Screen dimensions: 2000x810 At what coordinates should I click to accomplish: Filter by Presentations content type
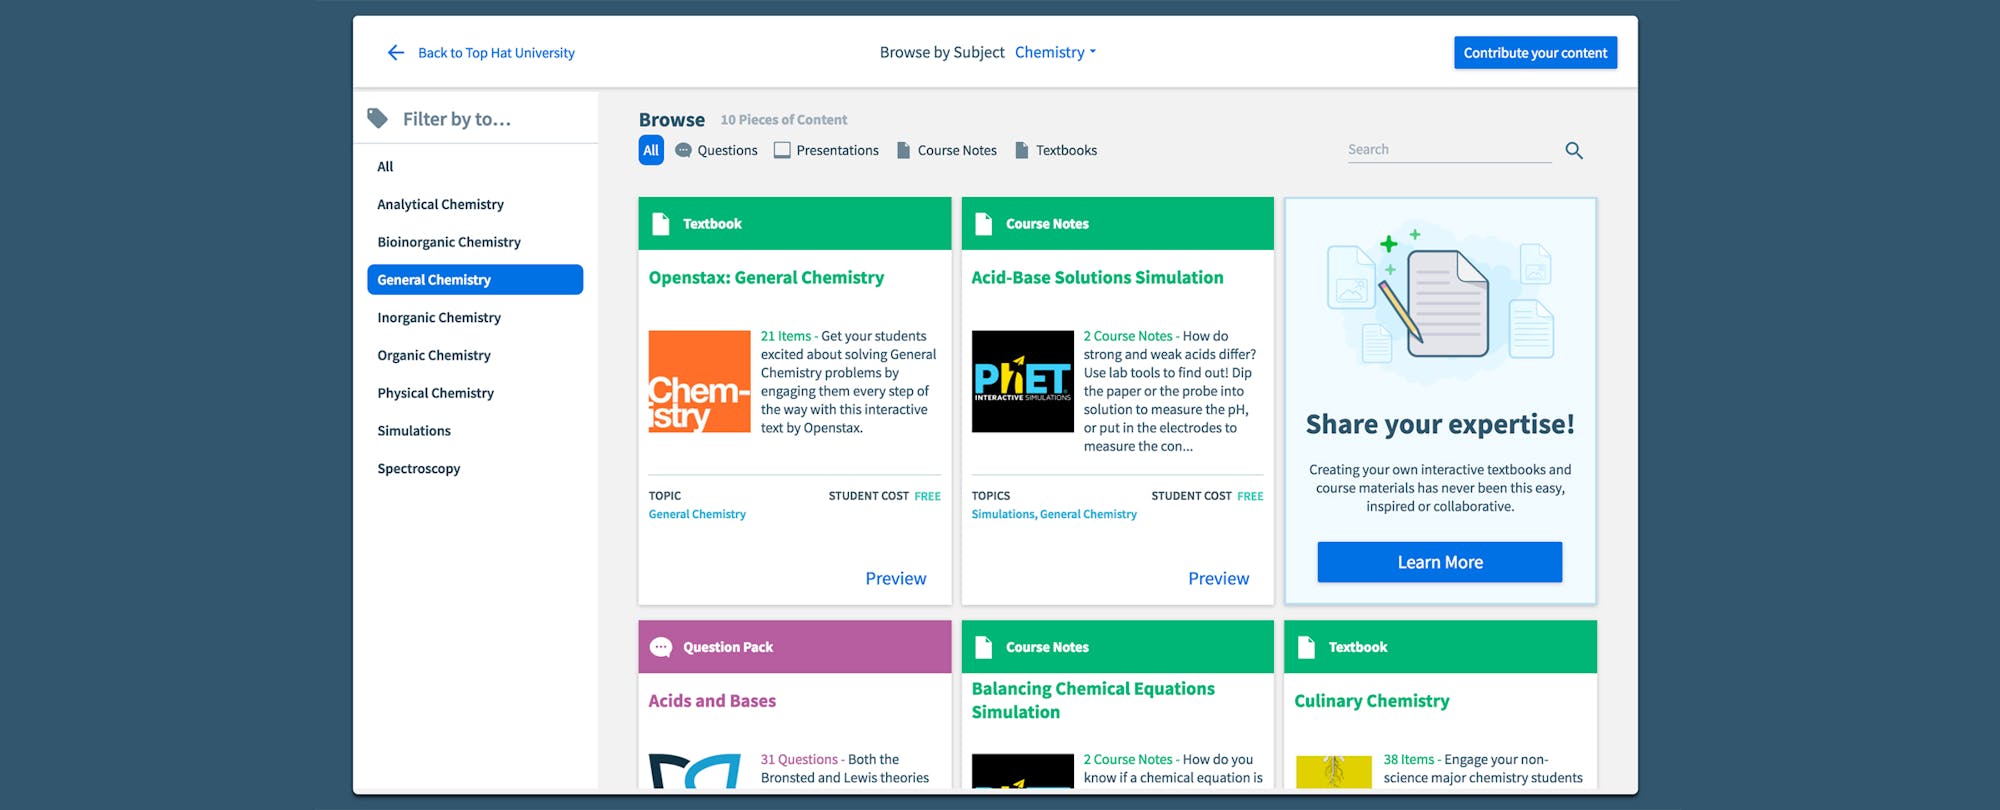pos(826,150)
